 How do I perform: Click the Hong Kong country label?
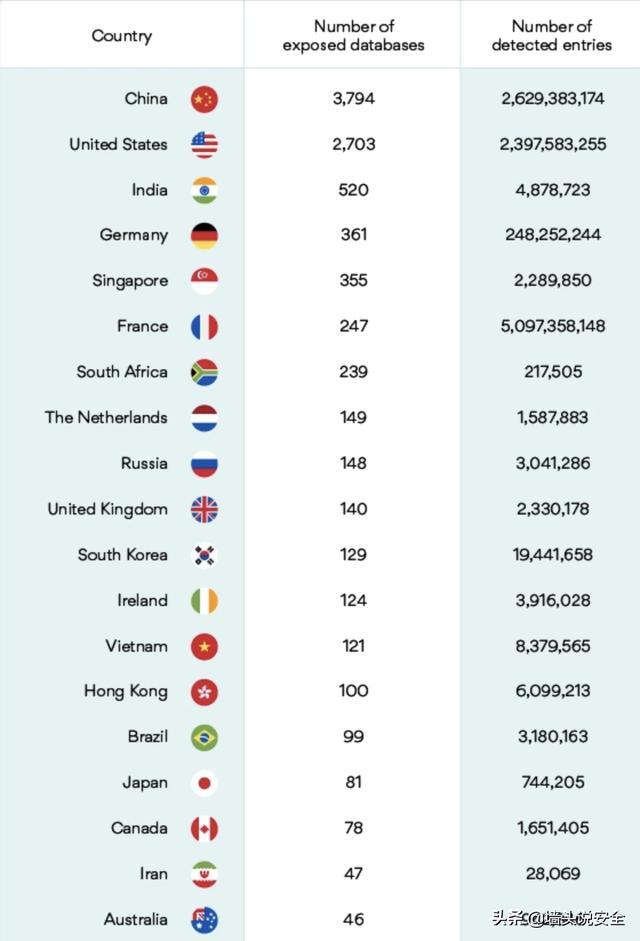click(126, 691)
